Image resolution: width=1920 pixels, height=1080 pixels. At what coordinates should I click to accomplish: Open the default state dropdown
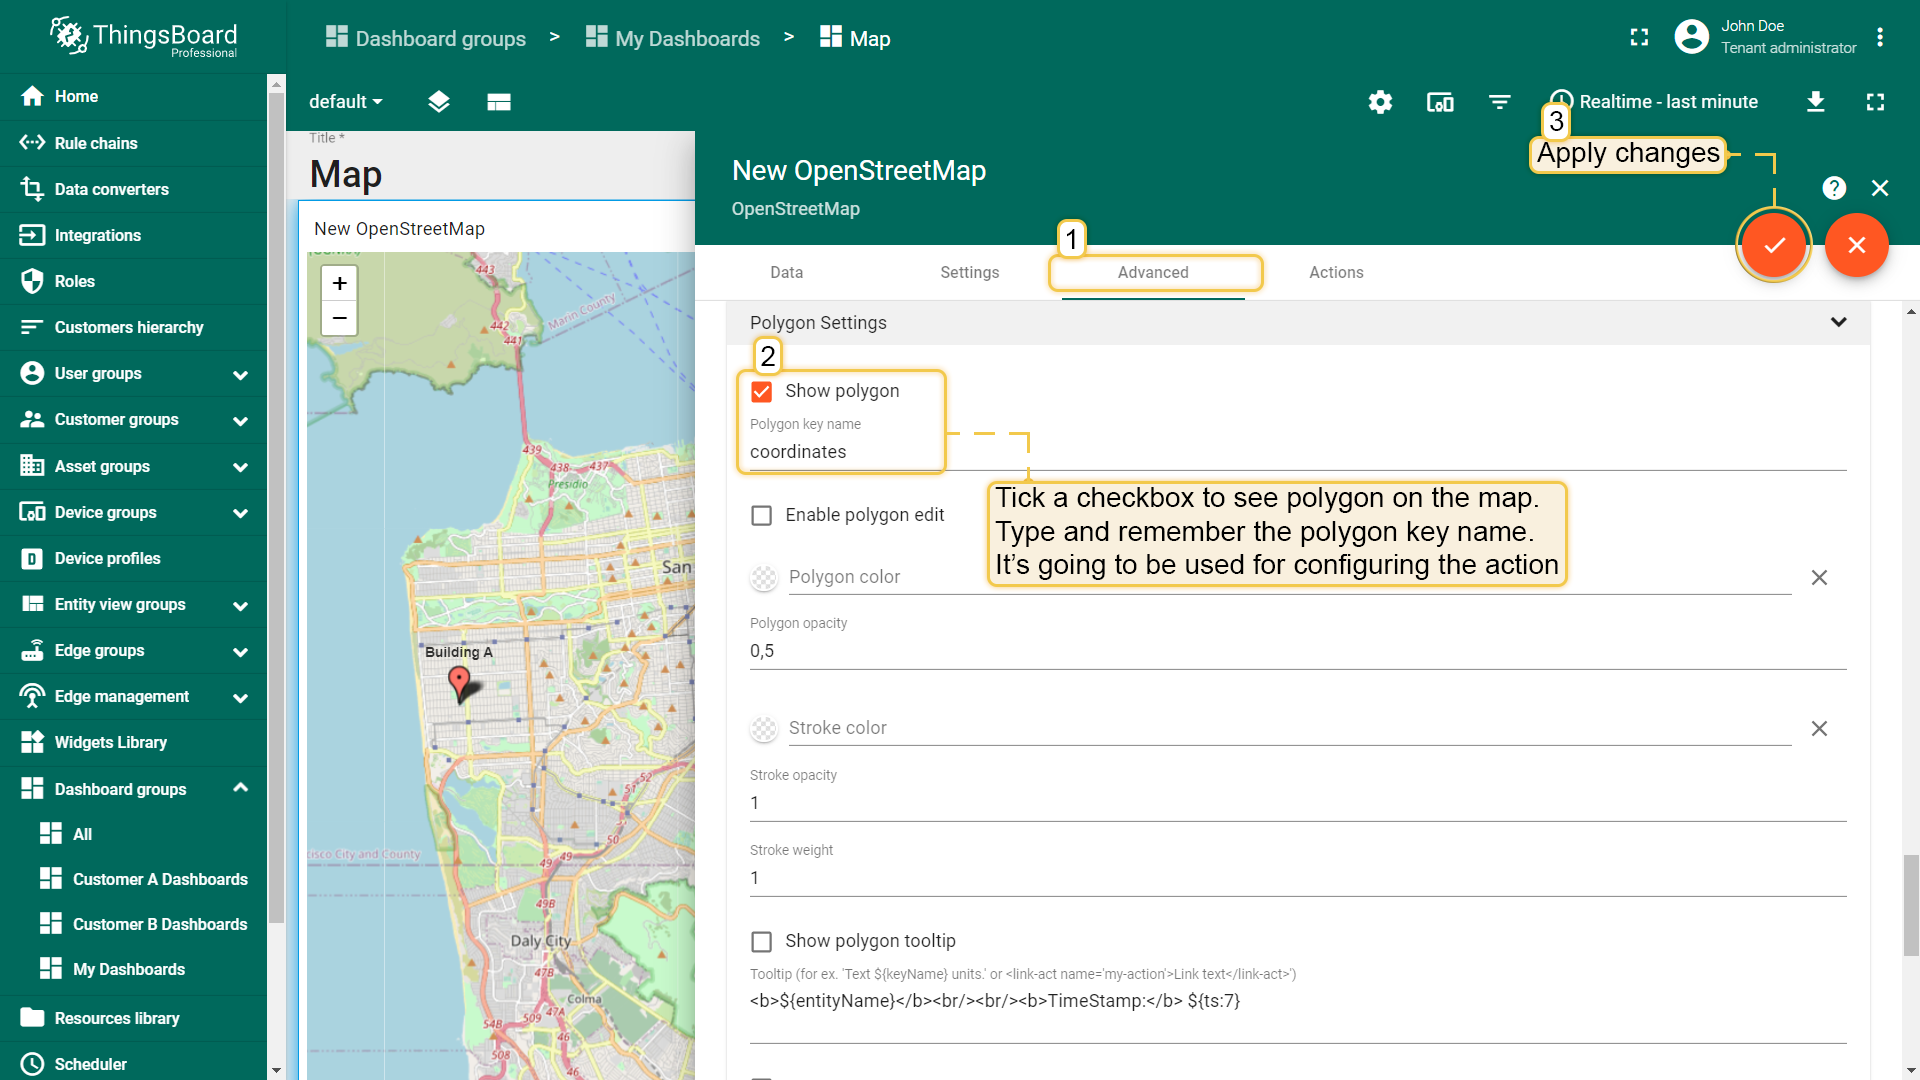(x=345, y=102)
